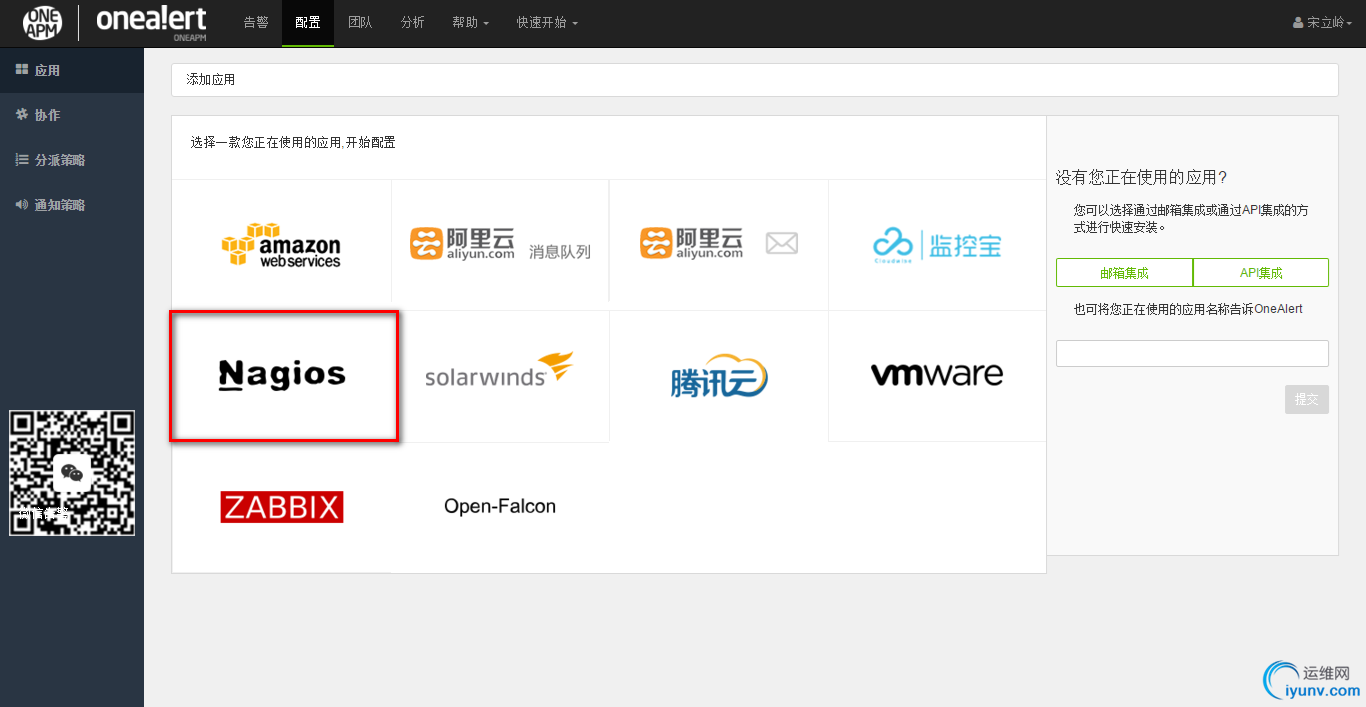Select 应用 in the left sidebar
The image size is (1366, 707).
(x=72, y=70)
